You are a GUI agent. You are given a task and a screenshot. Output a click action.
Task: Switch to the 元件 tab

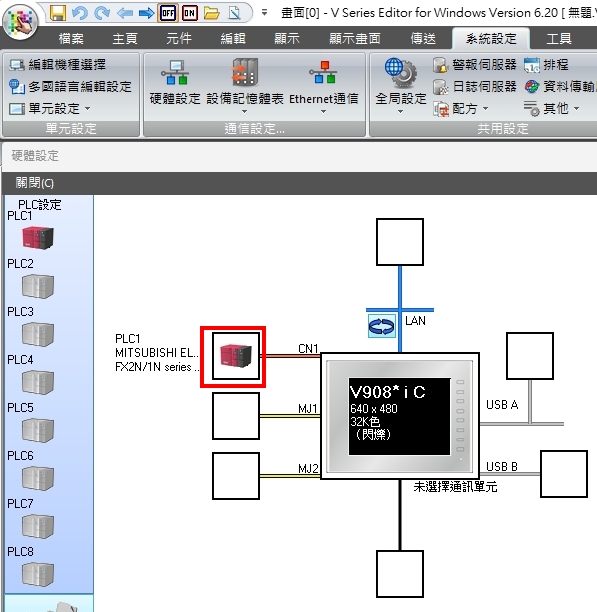point(179,38)
